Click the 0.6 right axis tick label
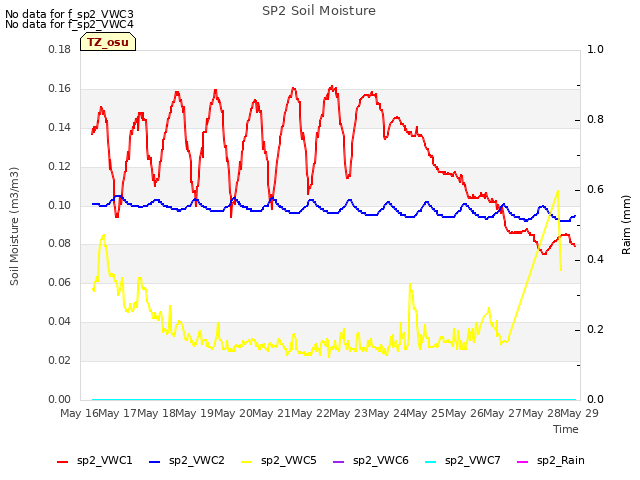The image size is (640, 480). (x=595, y=190)
